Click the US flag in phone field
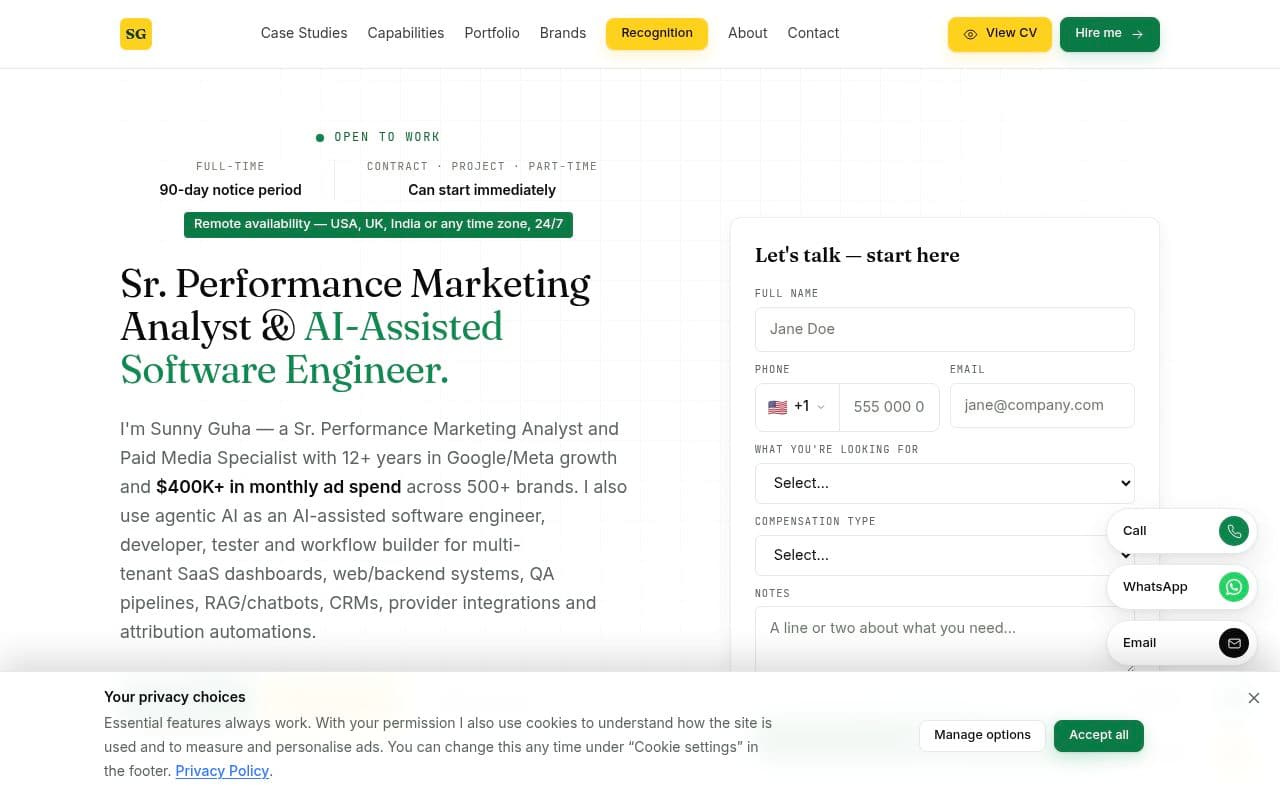This screenshot has height=800, width=1280. click(777, 407)
